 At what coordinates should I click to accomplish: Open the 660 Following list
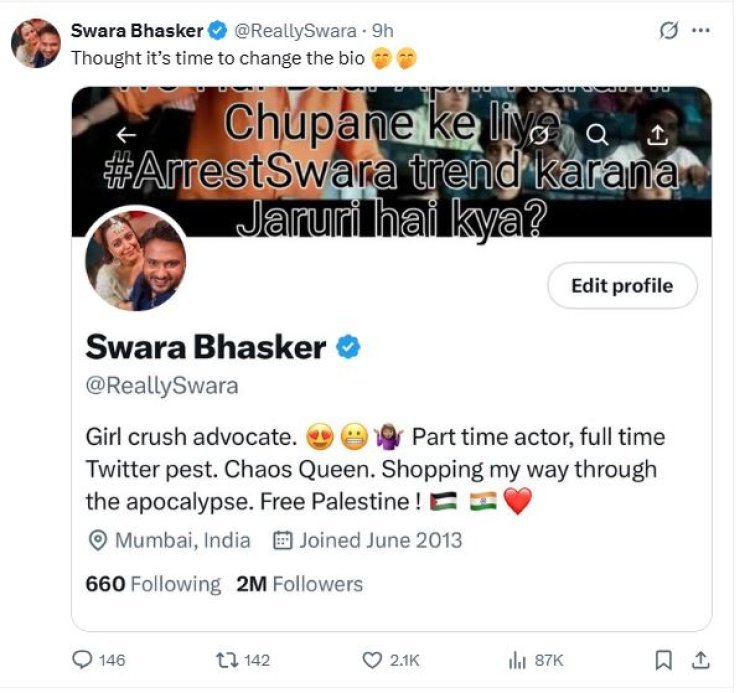click(153, 584)
